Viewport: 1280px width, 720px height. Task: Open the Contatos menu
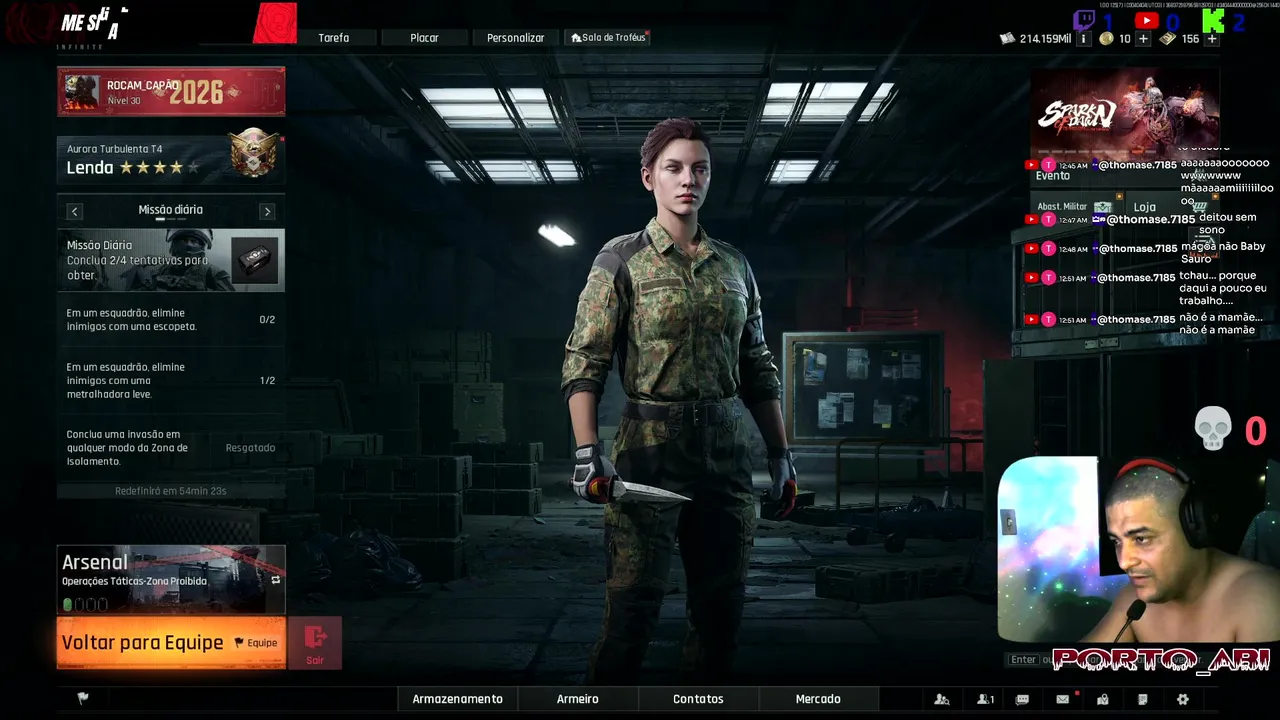[x=698, y=699]
